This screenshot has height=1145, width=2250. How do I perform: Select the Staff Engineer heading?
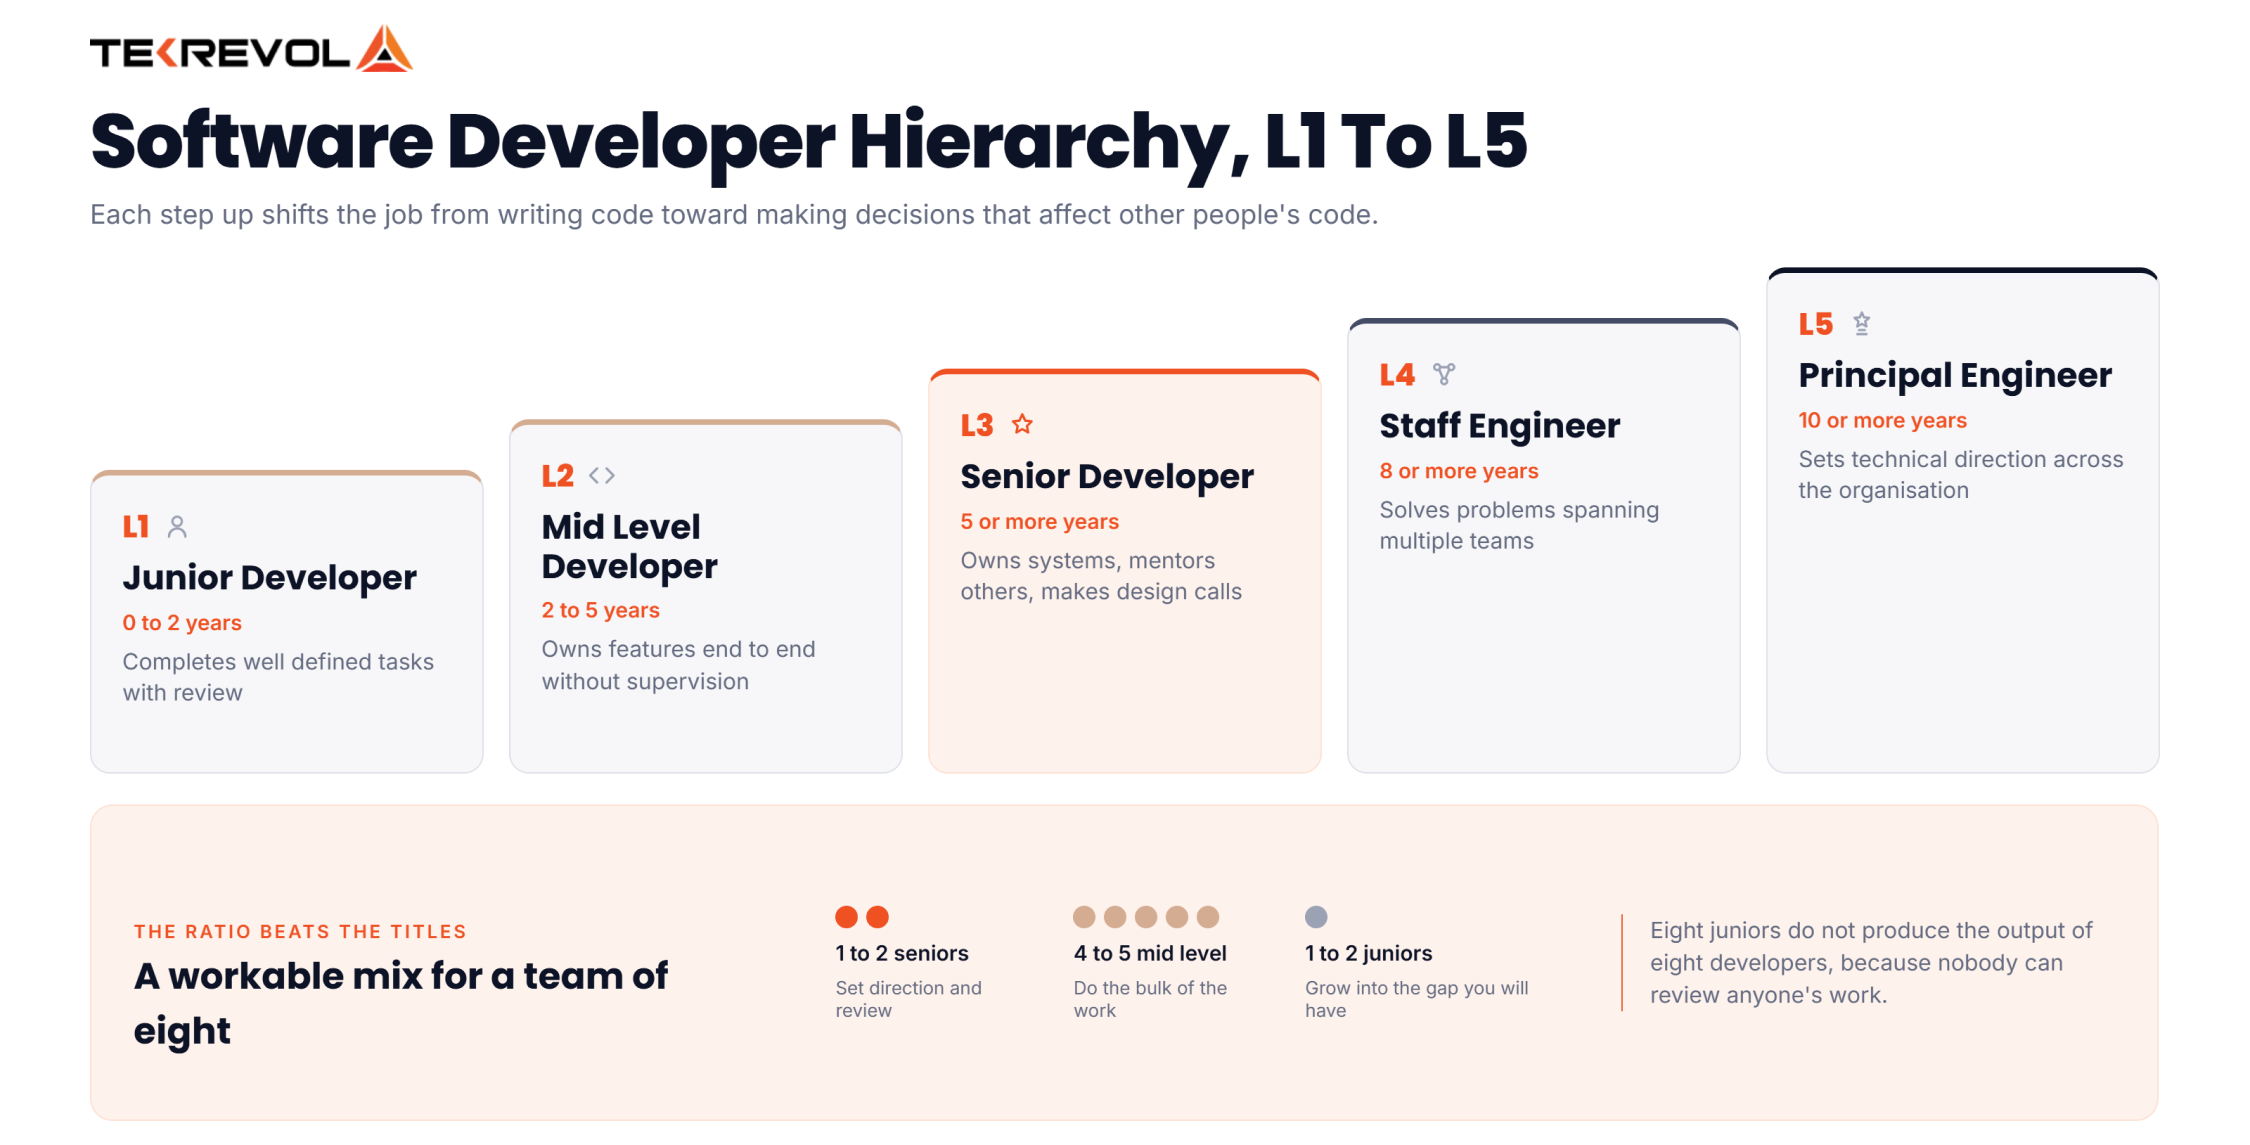coord(1500,425)
